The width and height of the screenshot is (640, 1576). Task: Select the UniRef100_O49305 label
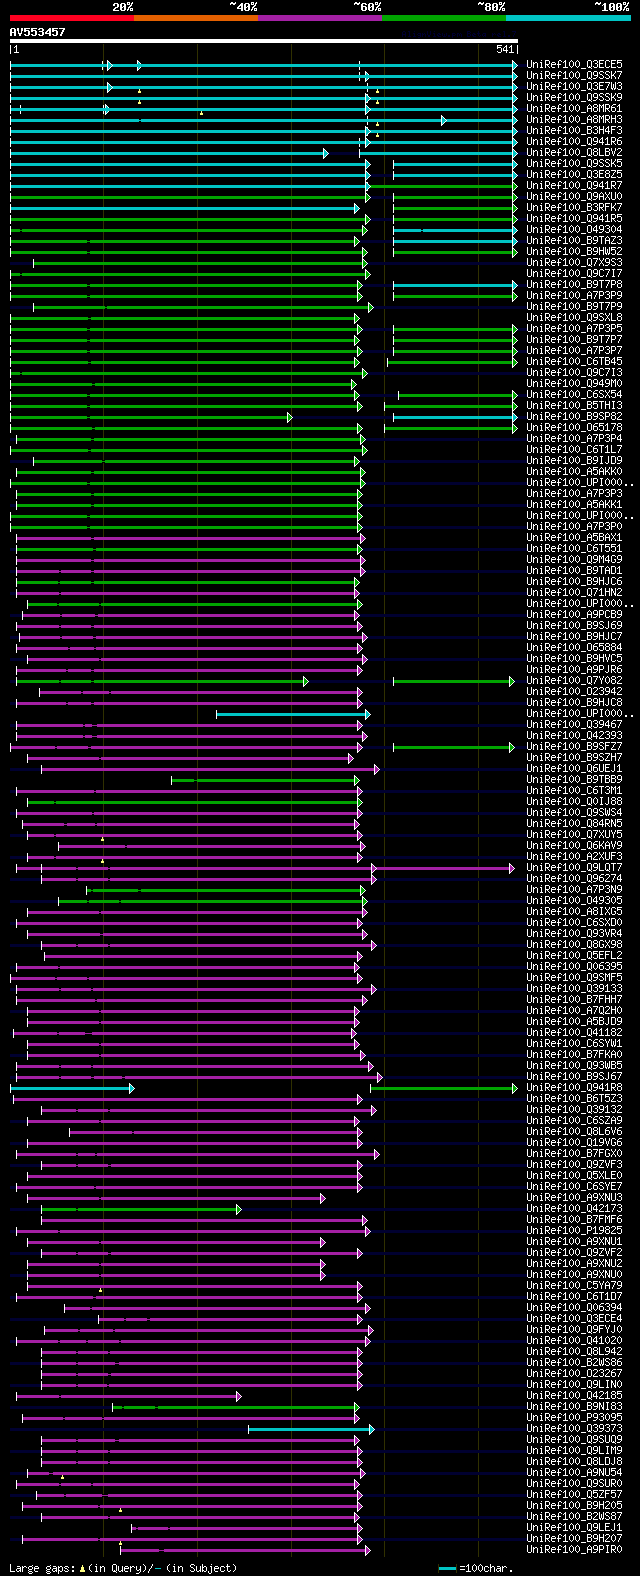(x=574, y=901)
